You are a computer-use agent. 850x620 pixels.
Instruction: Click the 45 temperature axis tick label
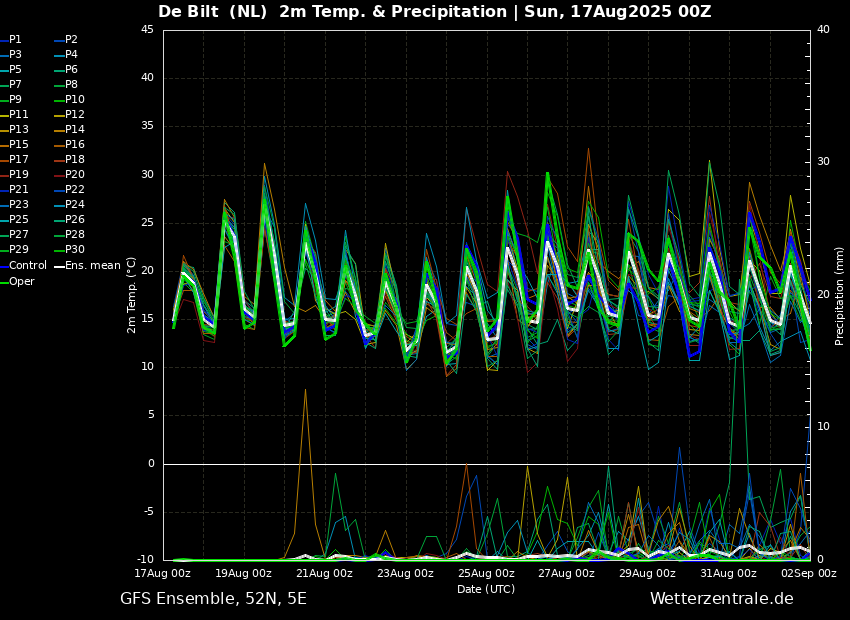[147, 30]
